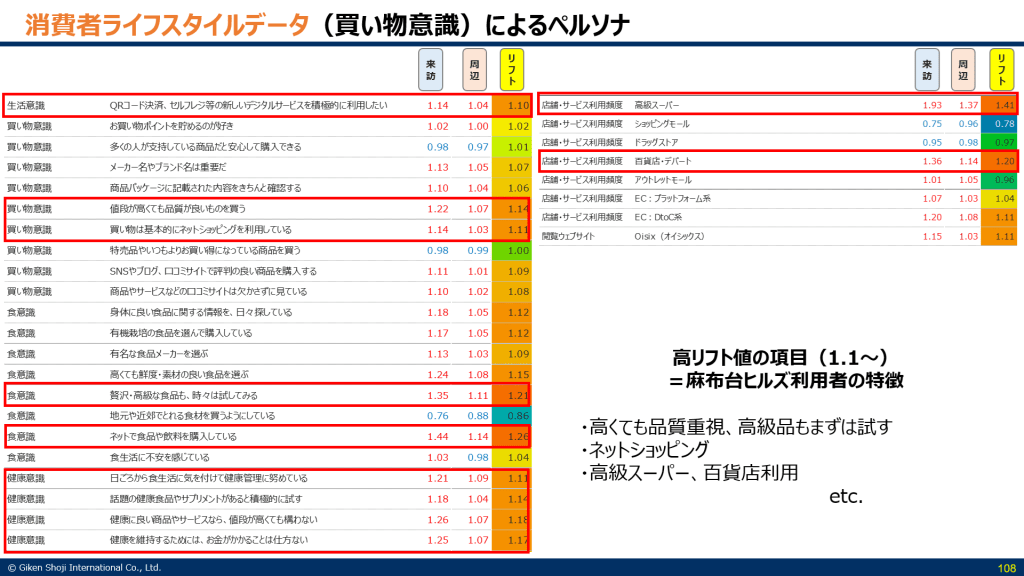Click the teal lift cell 0.86
This screenshot has height=576, width=1024.
click(x=512, y=416)
